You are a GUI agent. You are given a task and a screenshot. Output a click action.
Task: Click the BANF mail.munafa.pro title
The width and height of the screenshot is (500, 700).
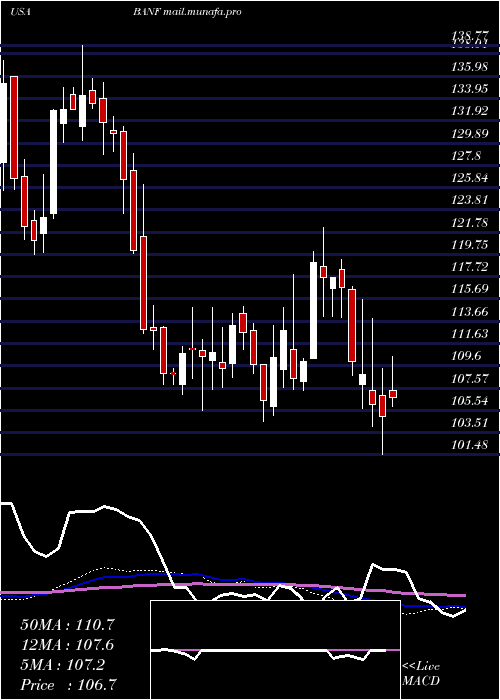click(187, 12)
